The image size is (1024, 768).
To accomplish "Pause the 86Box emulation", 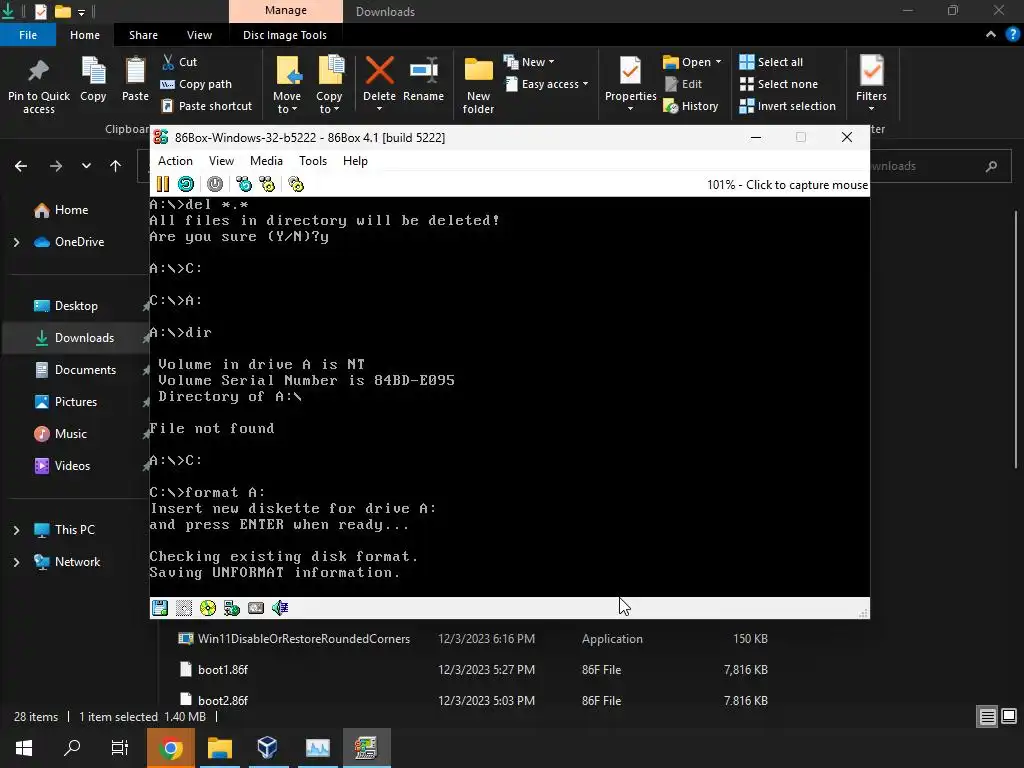I will click(x=163, y=185).
